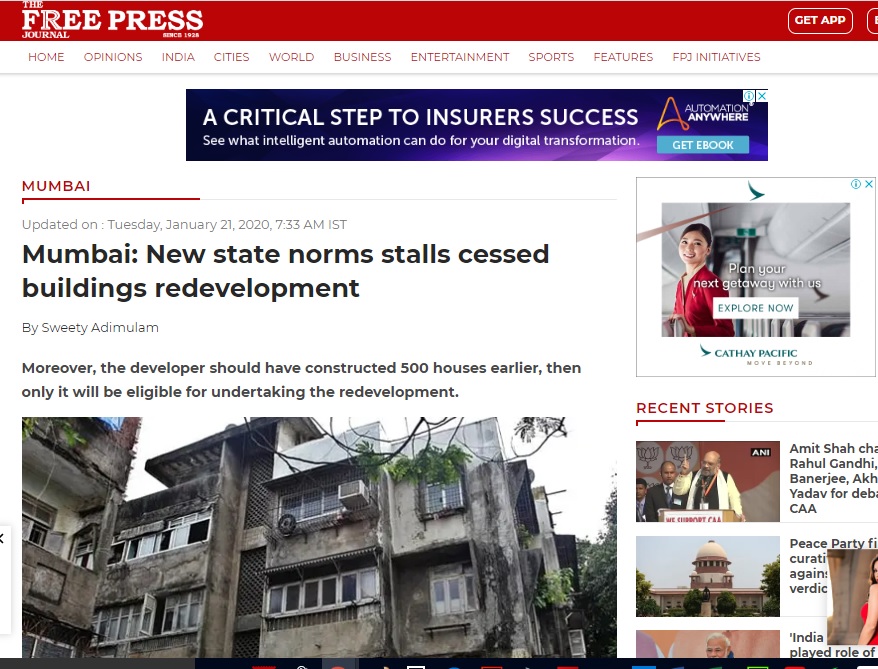Click the MUMBAI category link

(56, 186)
